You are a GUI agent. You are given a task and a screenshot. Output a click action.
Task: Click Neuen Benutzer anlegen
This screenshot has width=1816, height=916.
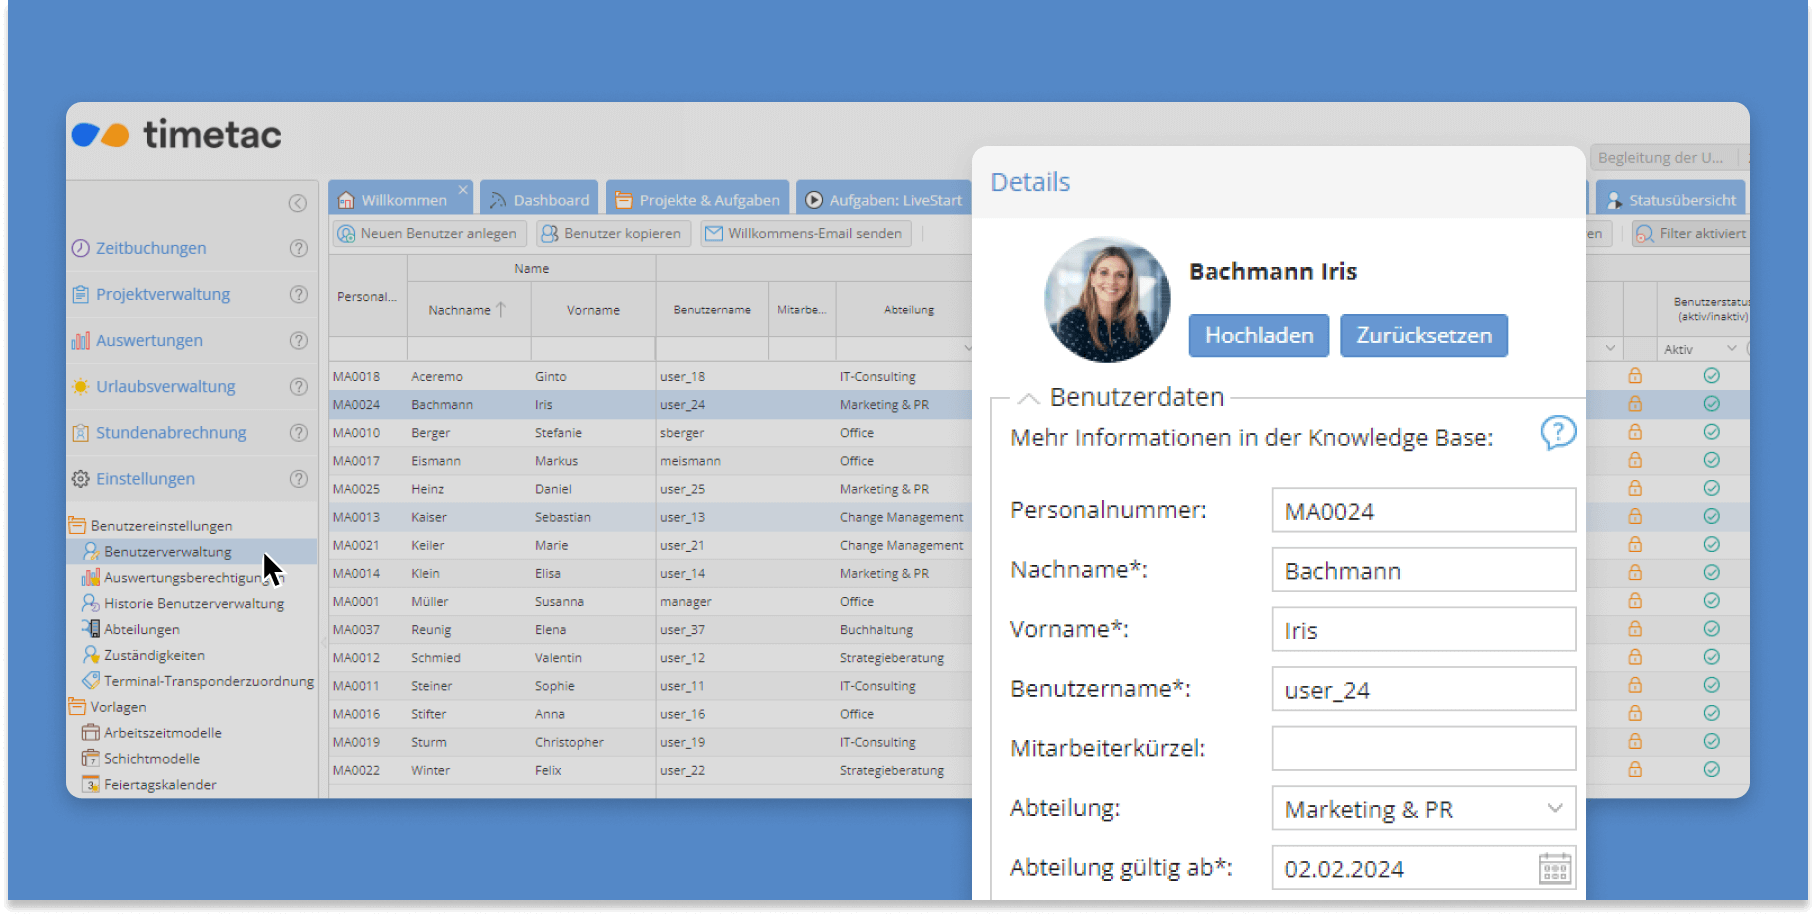coord(428,233)
